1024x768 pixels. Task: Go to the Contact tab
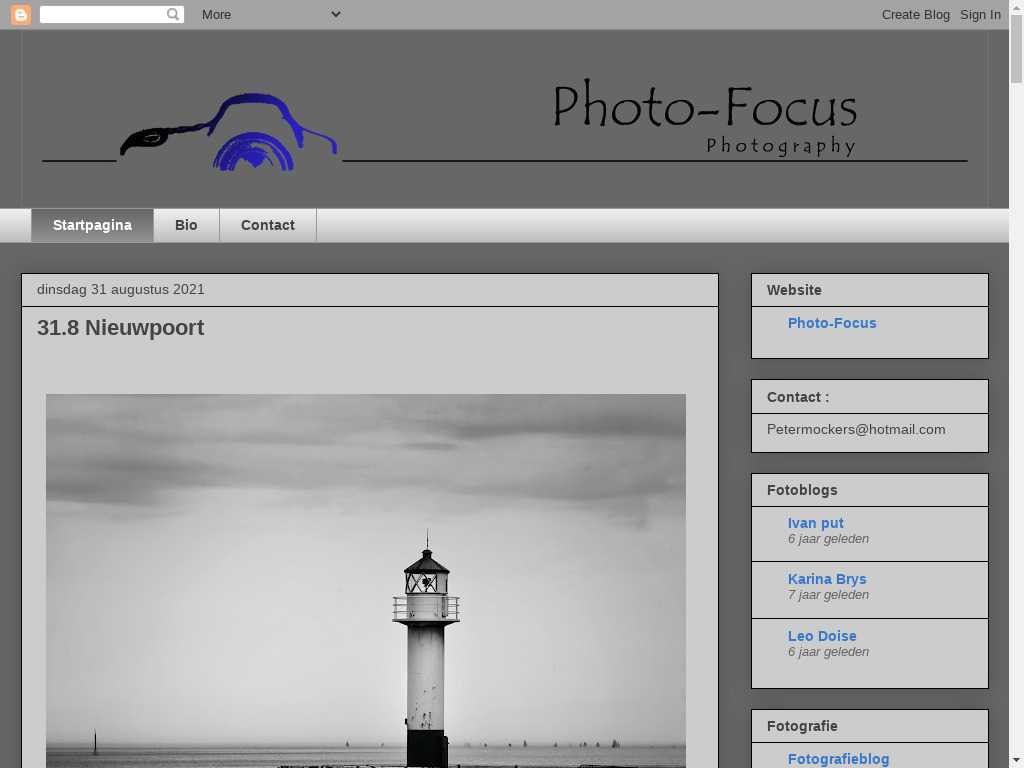(267, 225)
